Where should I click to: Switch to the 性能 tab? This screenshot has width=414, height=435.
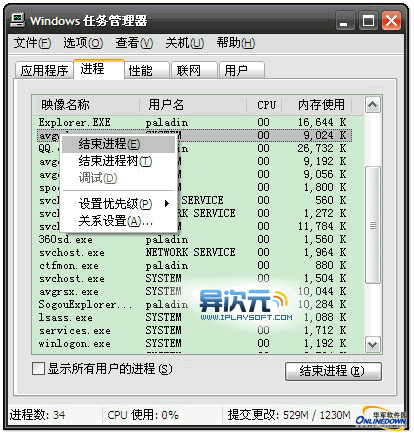(x=147, y=70)
